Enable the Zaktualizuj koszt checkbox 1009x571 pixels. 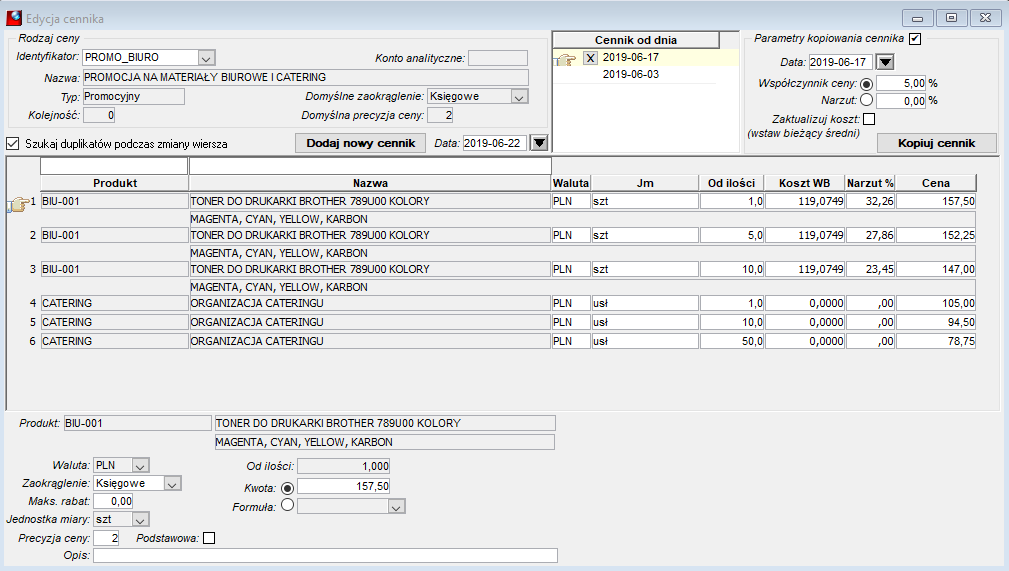click(x=869, y=119)
